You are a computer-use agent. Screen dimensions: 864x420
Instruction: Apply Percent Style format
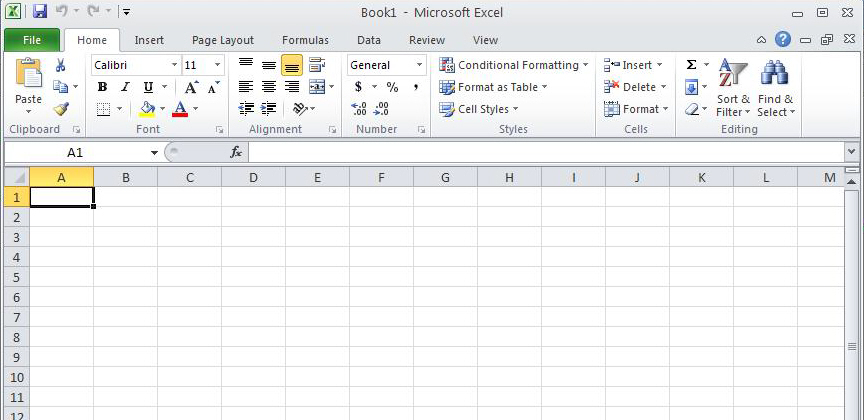click(x=392, y=87)
